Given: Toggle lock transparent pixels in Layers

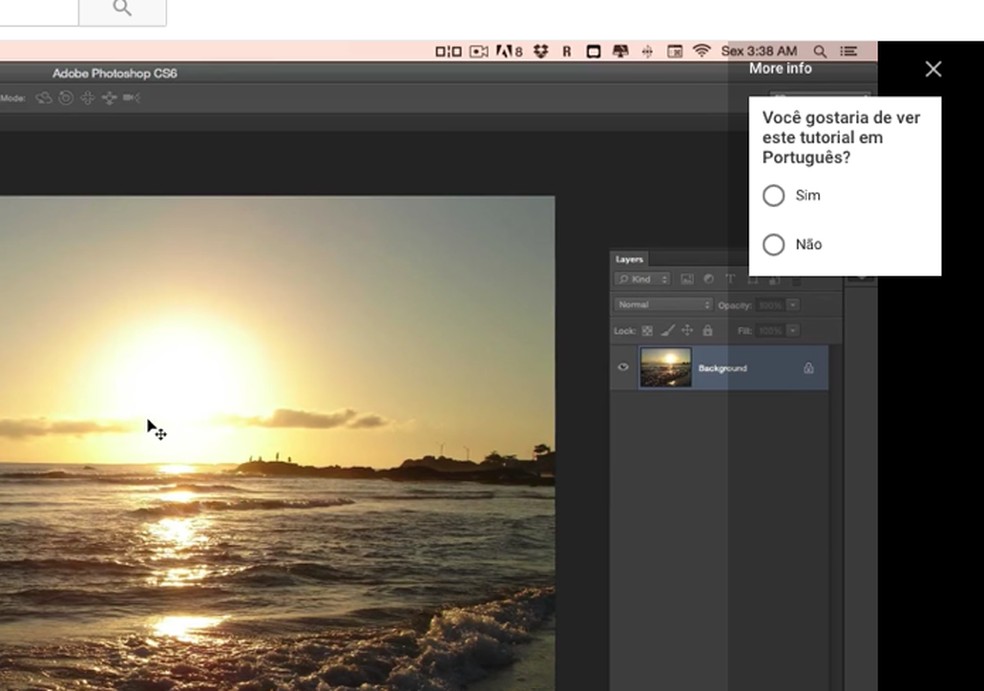Looking at the screenshot, I should point(647,330).
